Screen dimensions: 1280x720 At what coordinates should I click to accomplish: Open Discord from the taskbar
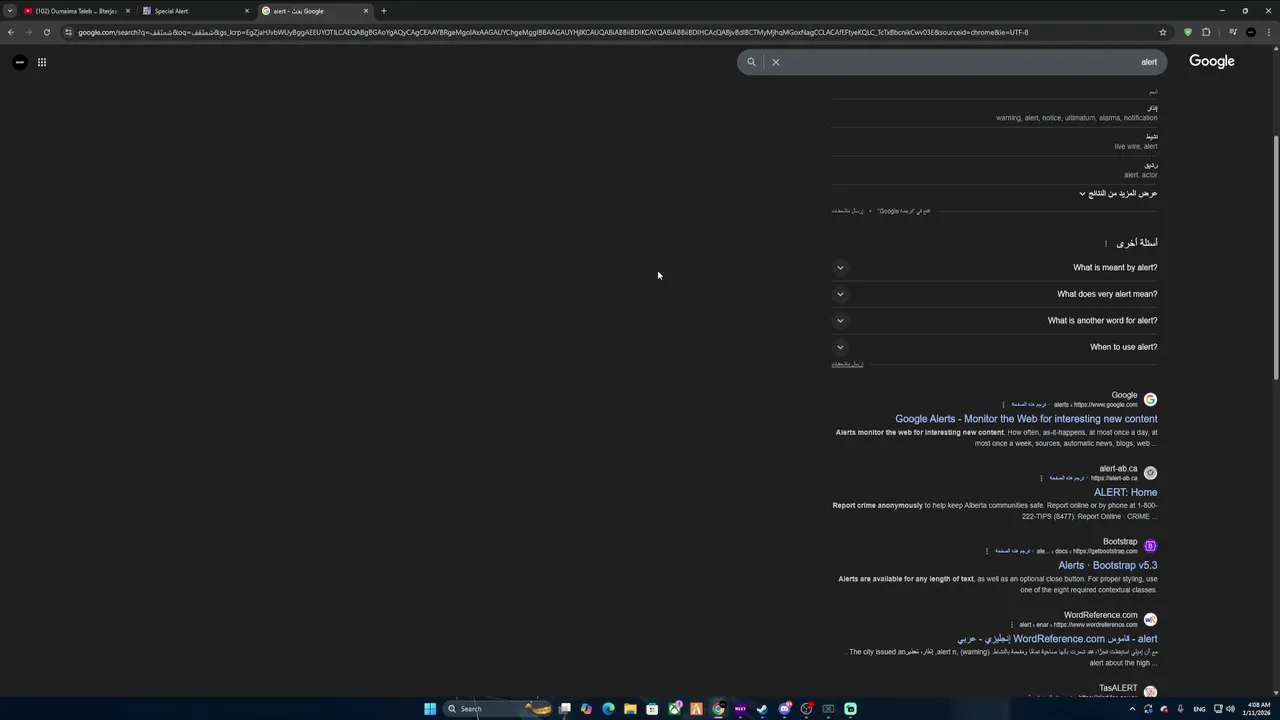(784, 709)
